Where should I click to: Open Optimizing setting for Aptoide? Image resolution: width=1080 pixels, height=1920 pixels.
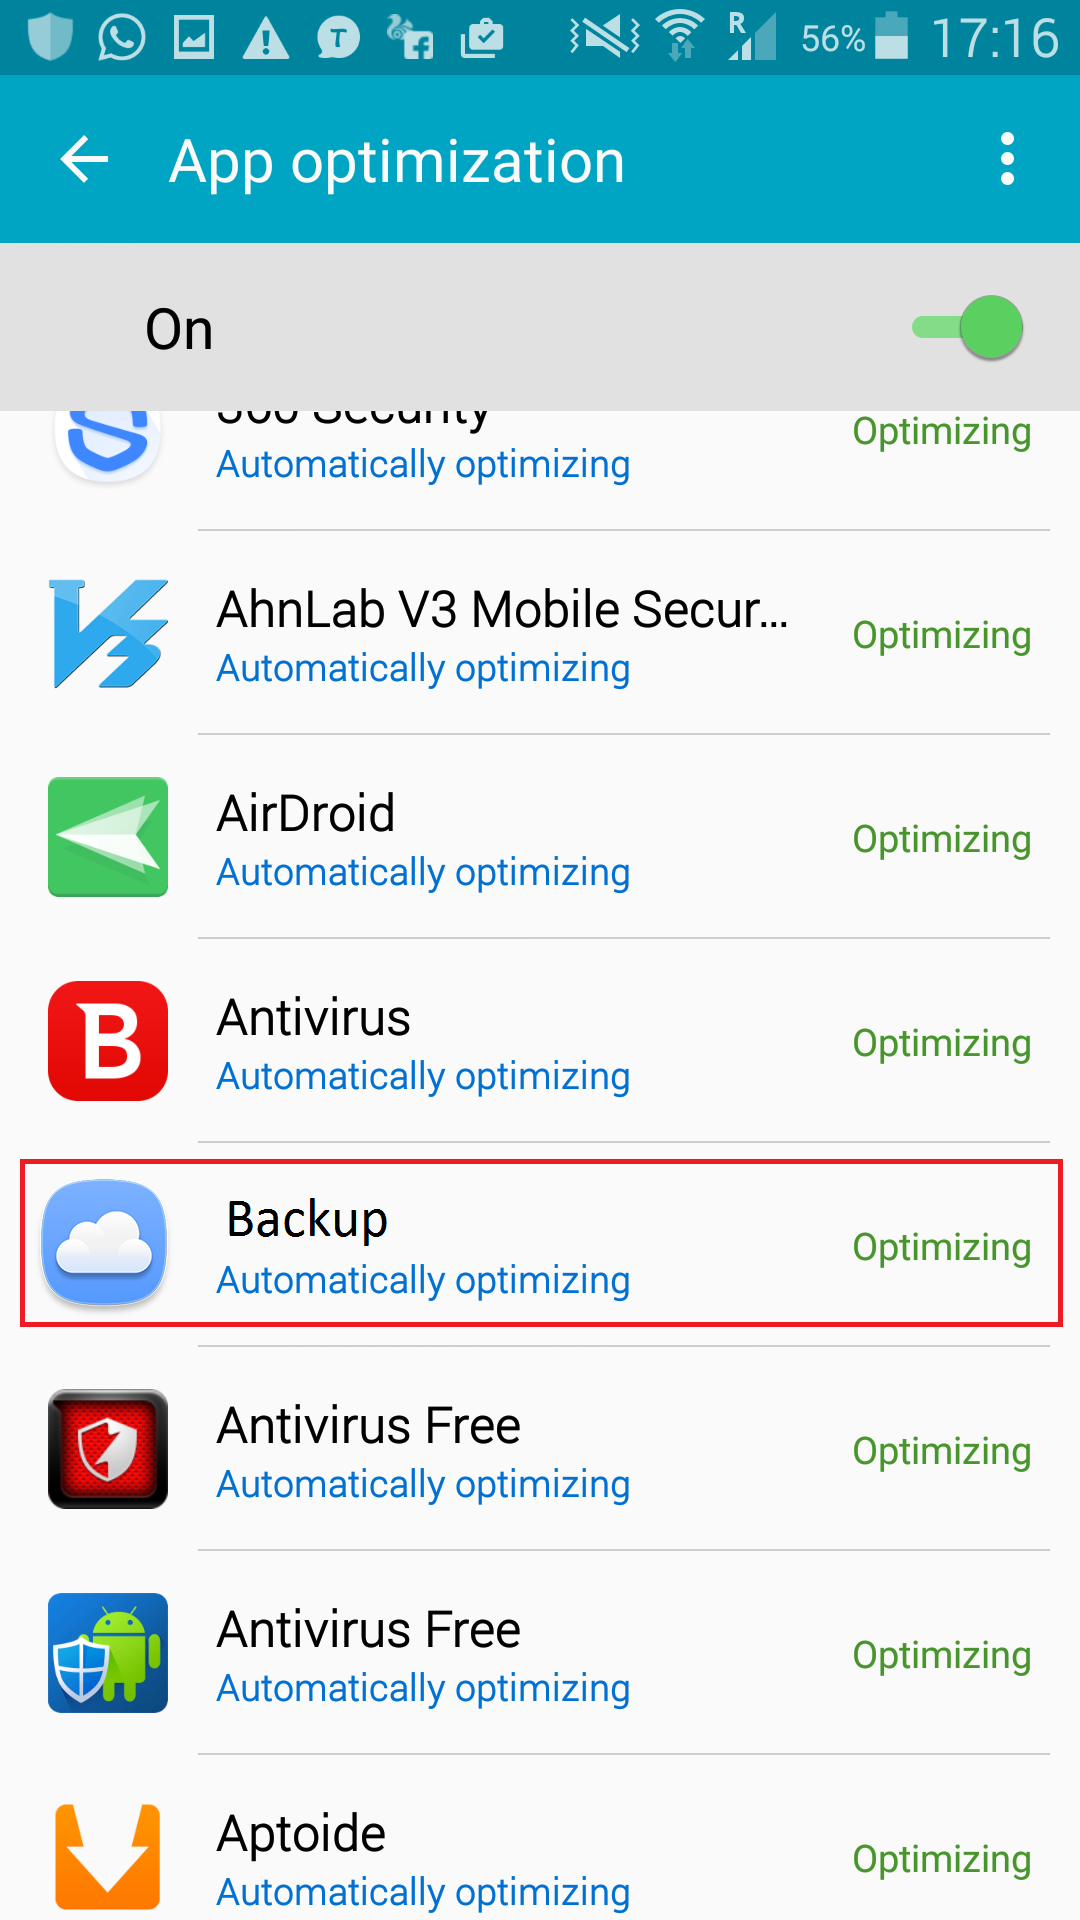(x=941, y=1860)
